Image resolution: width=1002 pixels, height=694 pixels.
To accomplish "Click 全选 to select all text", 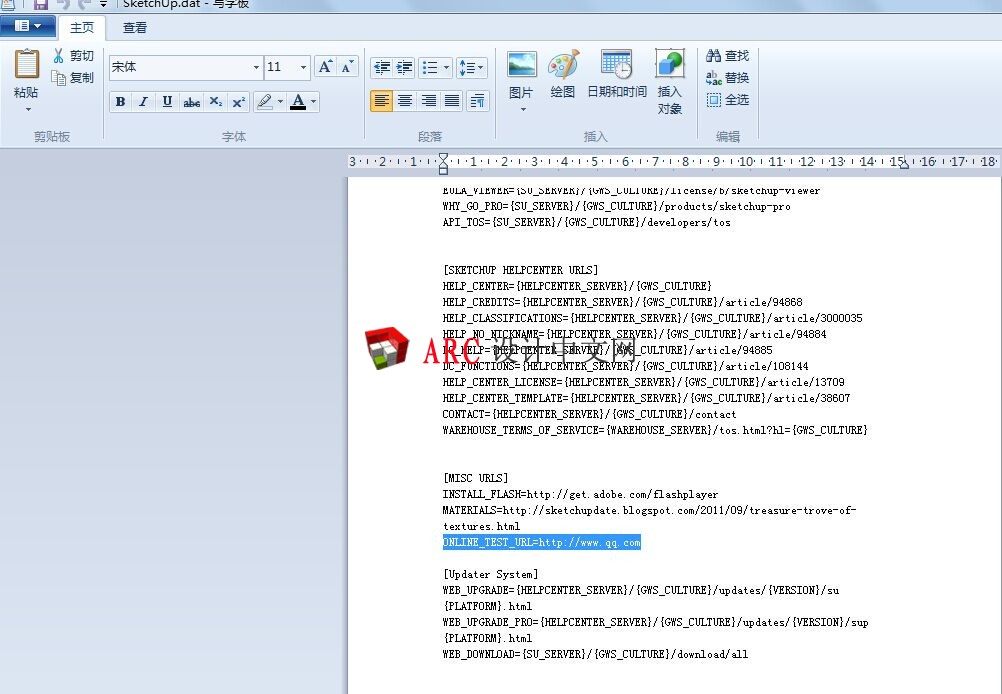I will [727, 100].
